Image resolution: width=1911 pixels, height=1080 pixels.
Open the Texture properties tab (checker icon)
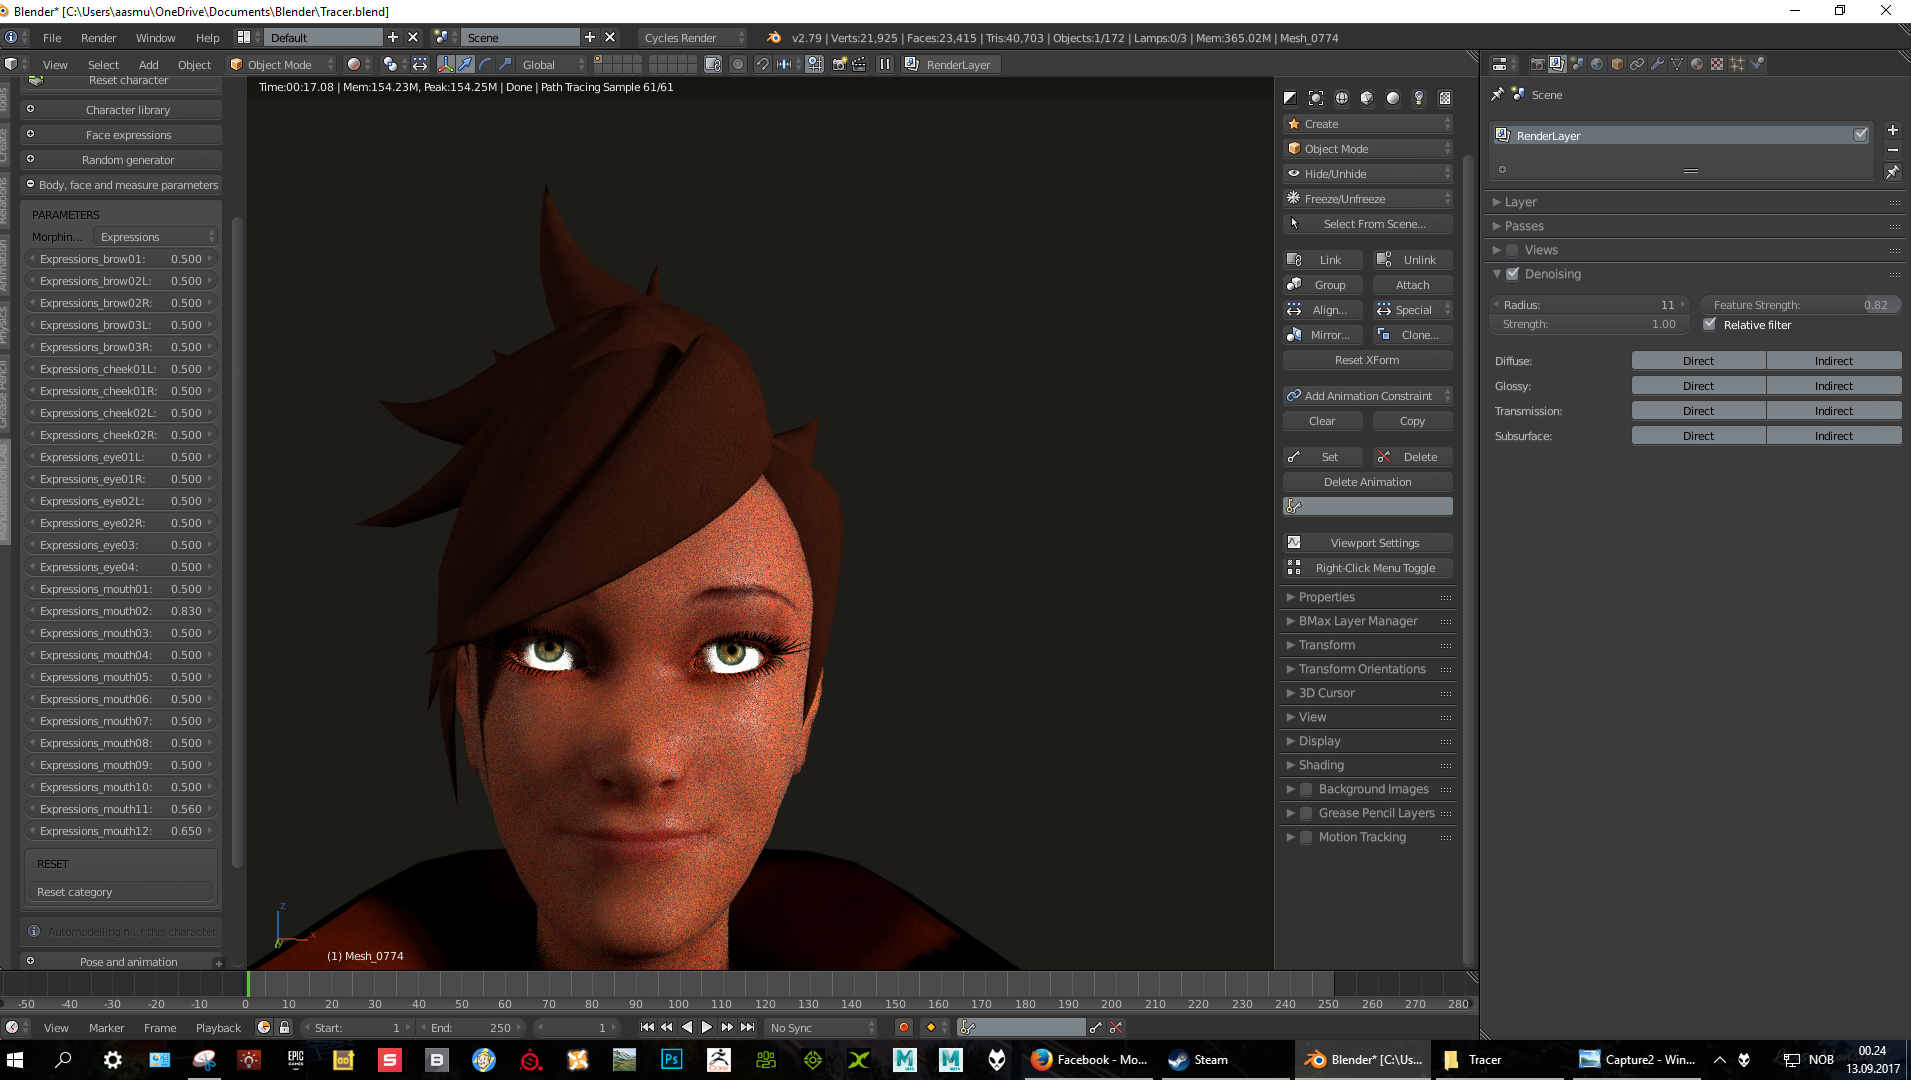pos(1717,64)
